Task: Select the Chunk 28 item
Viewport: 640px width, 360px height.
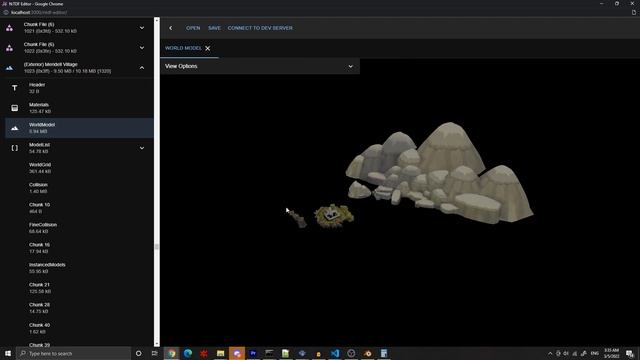Action: point(79,308)
